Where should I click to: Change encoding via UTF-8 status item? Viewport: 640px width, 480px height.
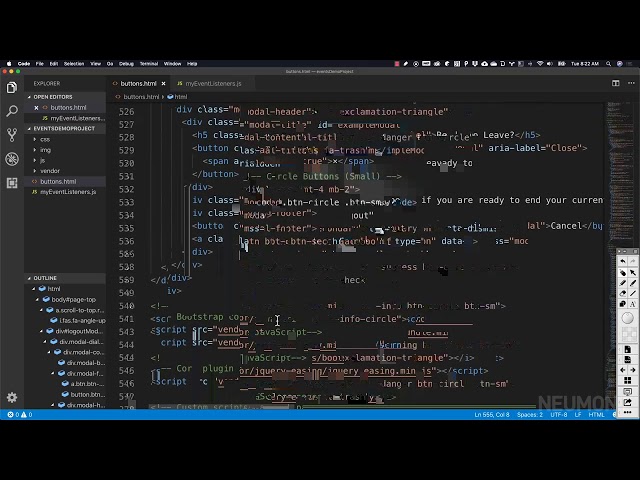(x=559, y=415)
